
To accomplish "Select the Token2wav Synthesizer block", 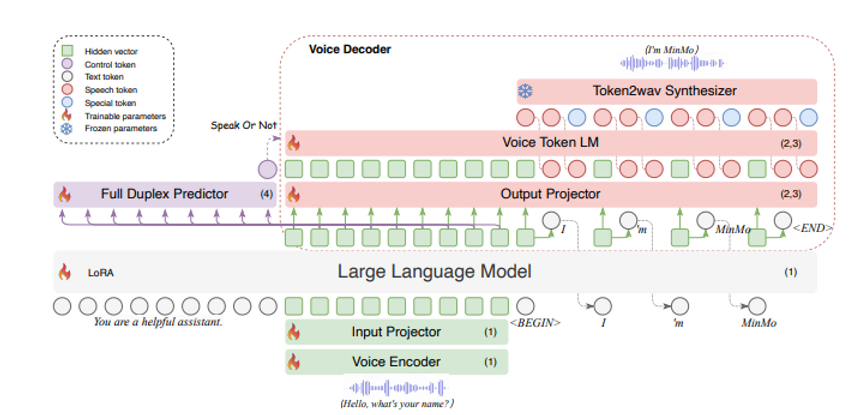I will 667,92.
